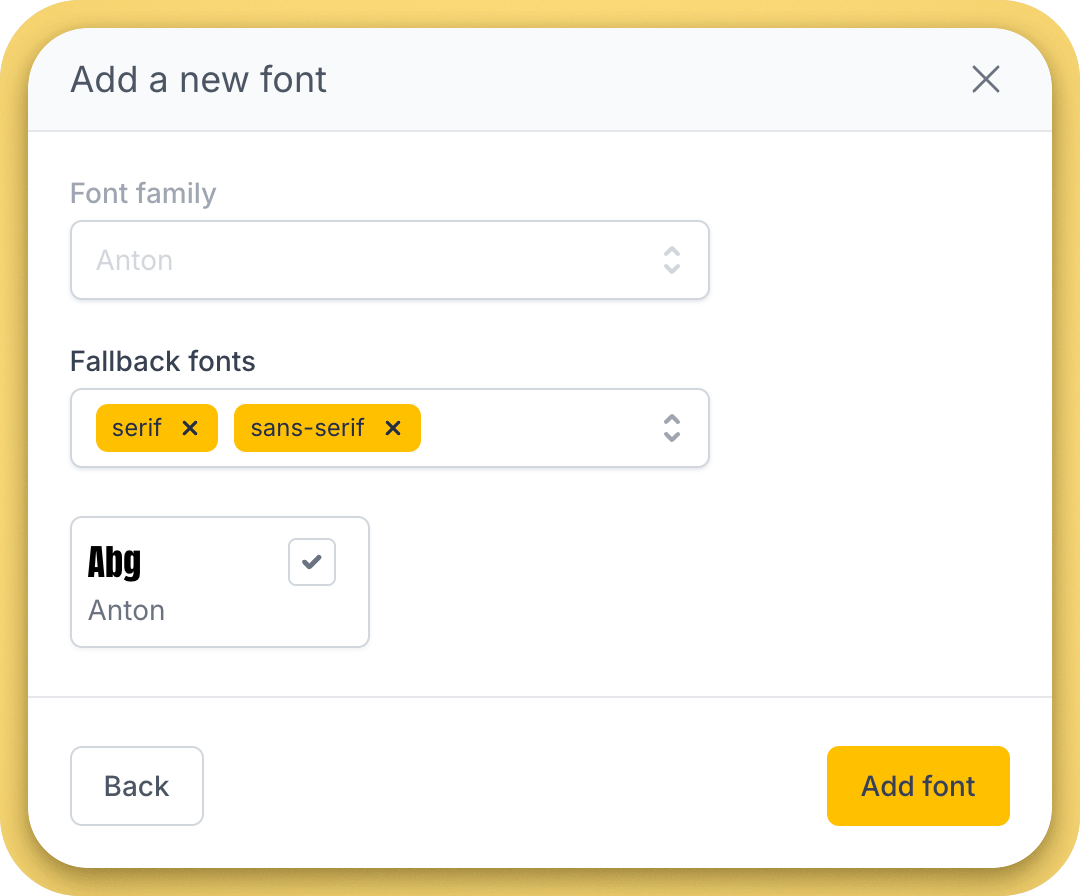This screenshot has width=1080, height=896.
Task: Click the serif tag label text
Action: point(137,428)
